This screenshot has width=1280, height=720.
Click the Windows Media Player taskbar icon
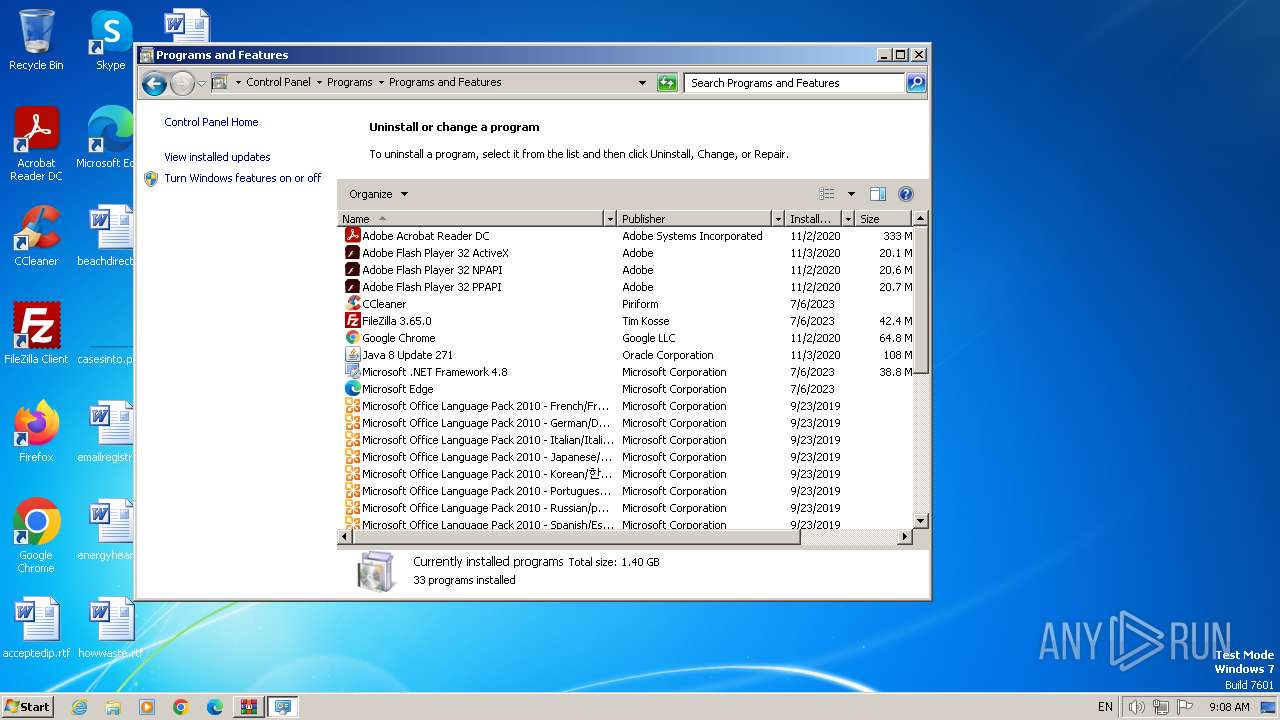147,707
